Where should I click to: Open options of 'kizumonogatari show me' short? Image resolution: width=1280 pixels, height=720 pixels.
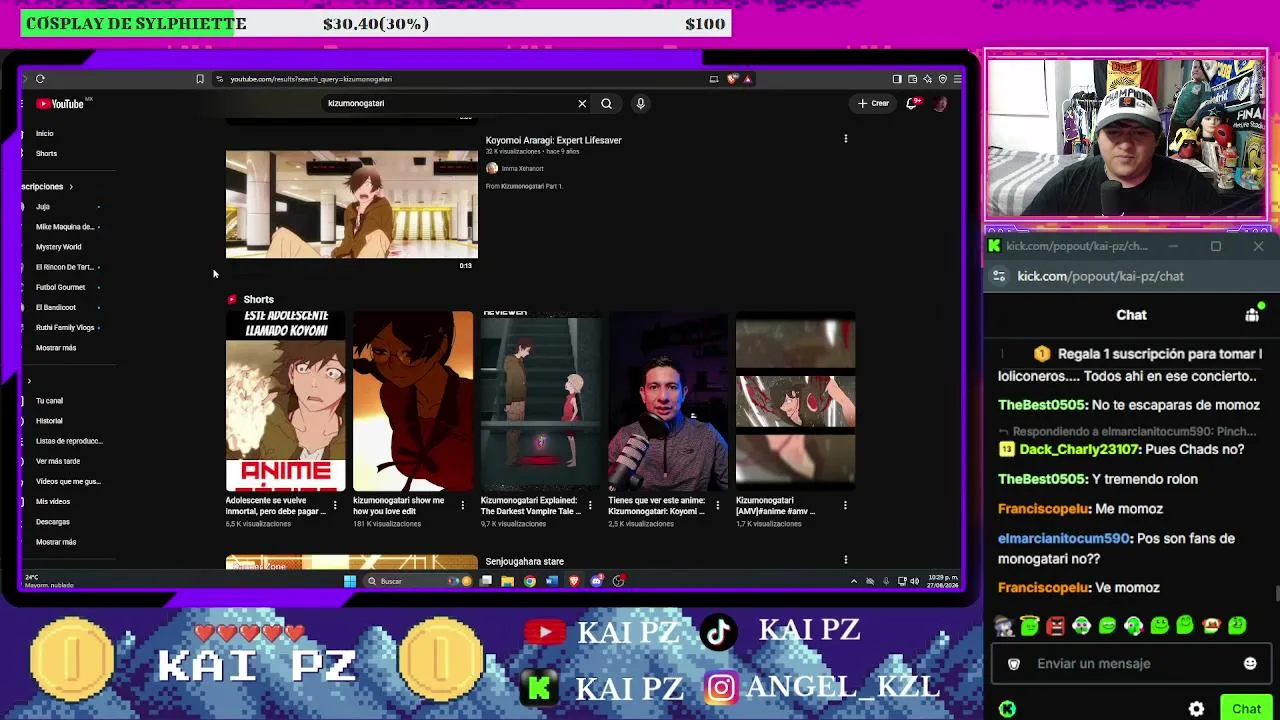point(462,505)
